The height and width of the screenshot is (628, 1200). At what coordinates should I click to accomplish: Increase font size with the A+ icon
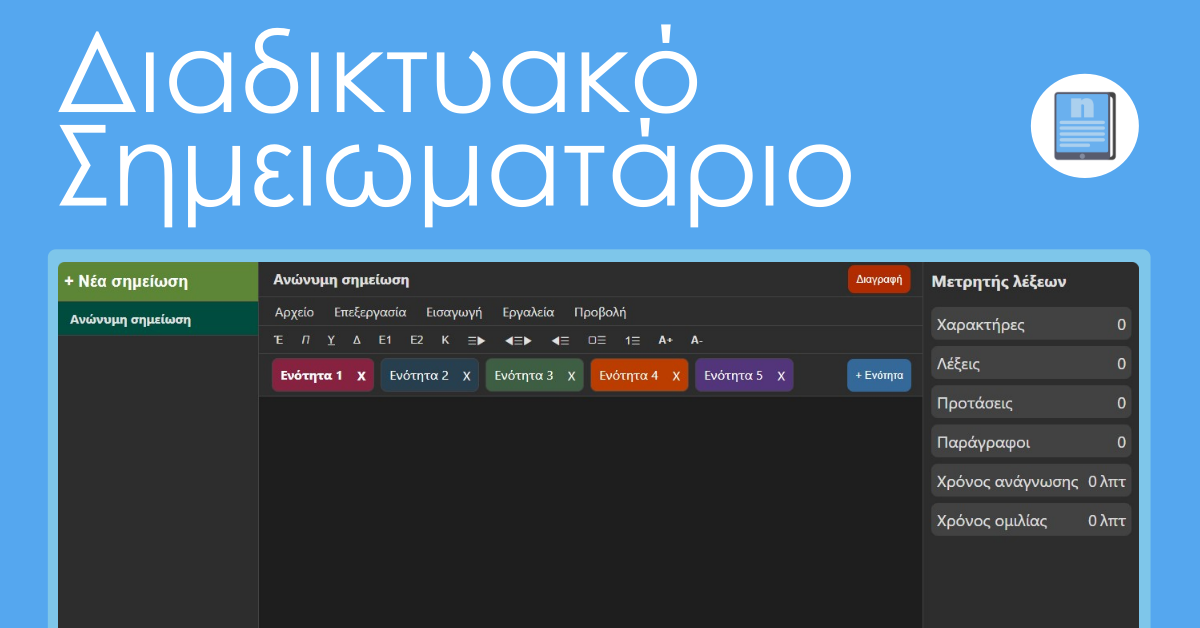pyautogui.click(x=665, y=340)
